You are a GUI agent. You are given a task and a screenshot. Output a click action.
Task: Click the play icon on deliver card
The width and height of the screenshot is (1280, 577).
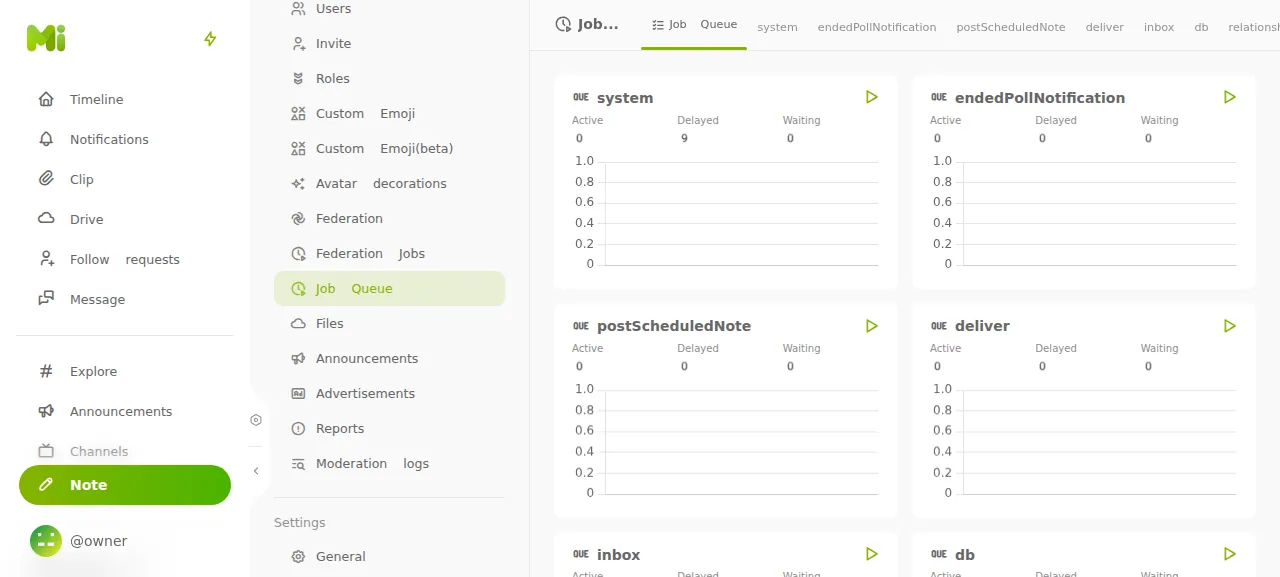(1230, 326)
